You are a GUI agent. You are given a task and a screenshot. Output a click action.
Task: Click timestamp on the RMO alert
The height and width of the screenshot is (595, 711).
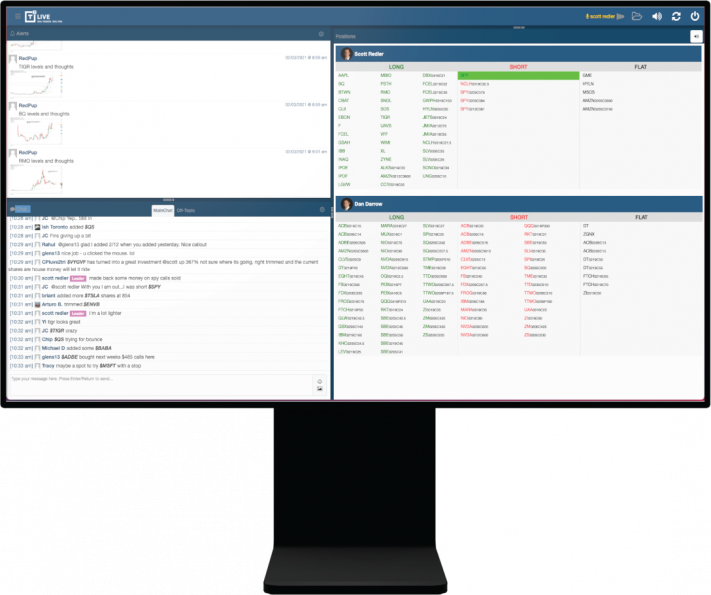coord(306,151)
